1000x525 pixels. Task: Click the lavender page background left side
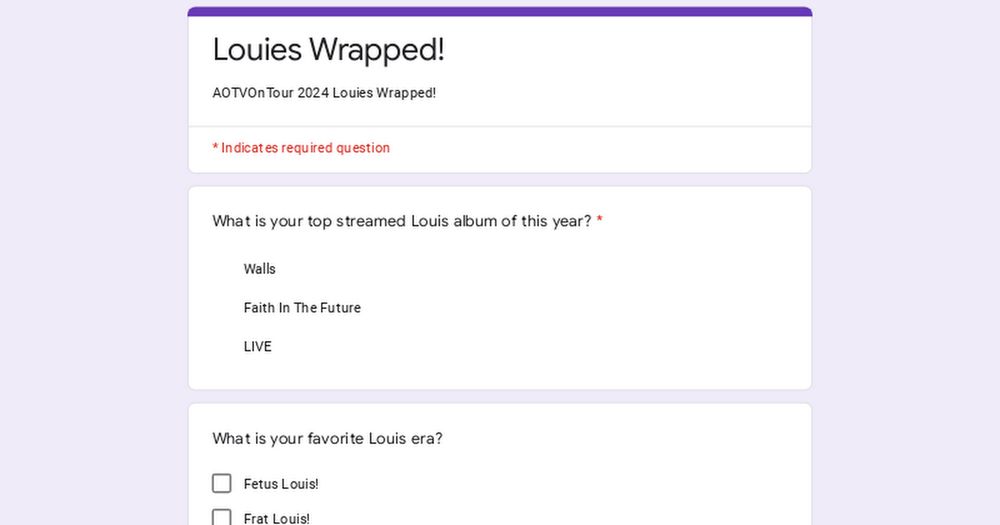point(90,260)
